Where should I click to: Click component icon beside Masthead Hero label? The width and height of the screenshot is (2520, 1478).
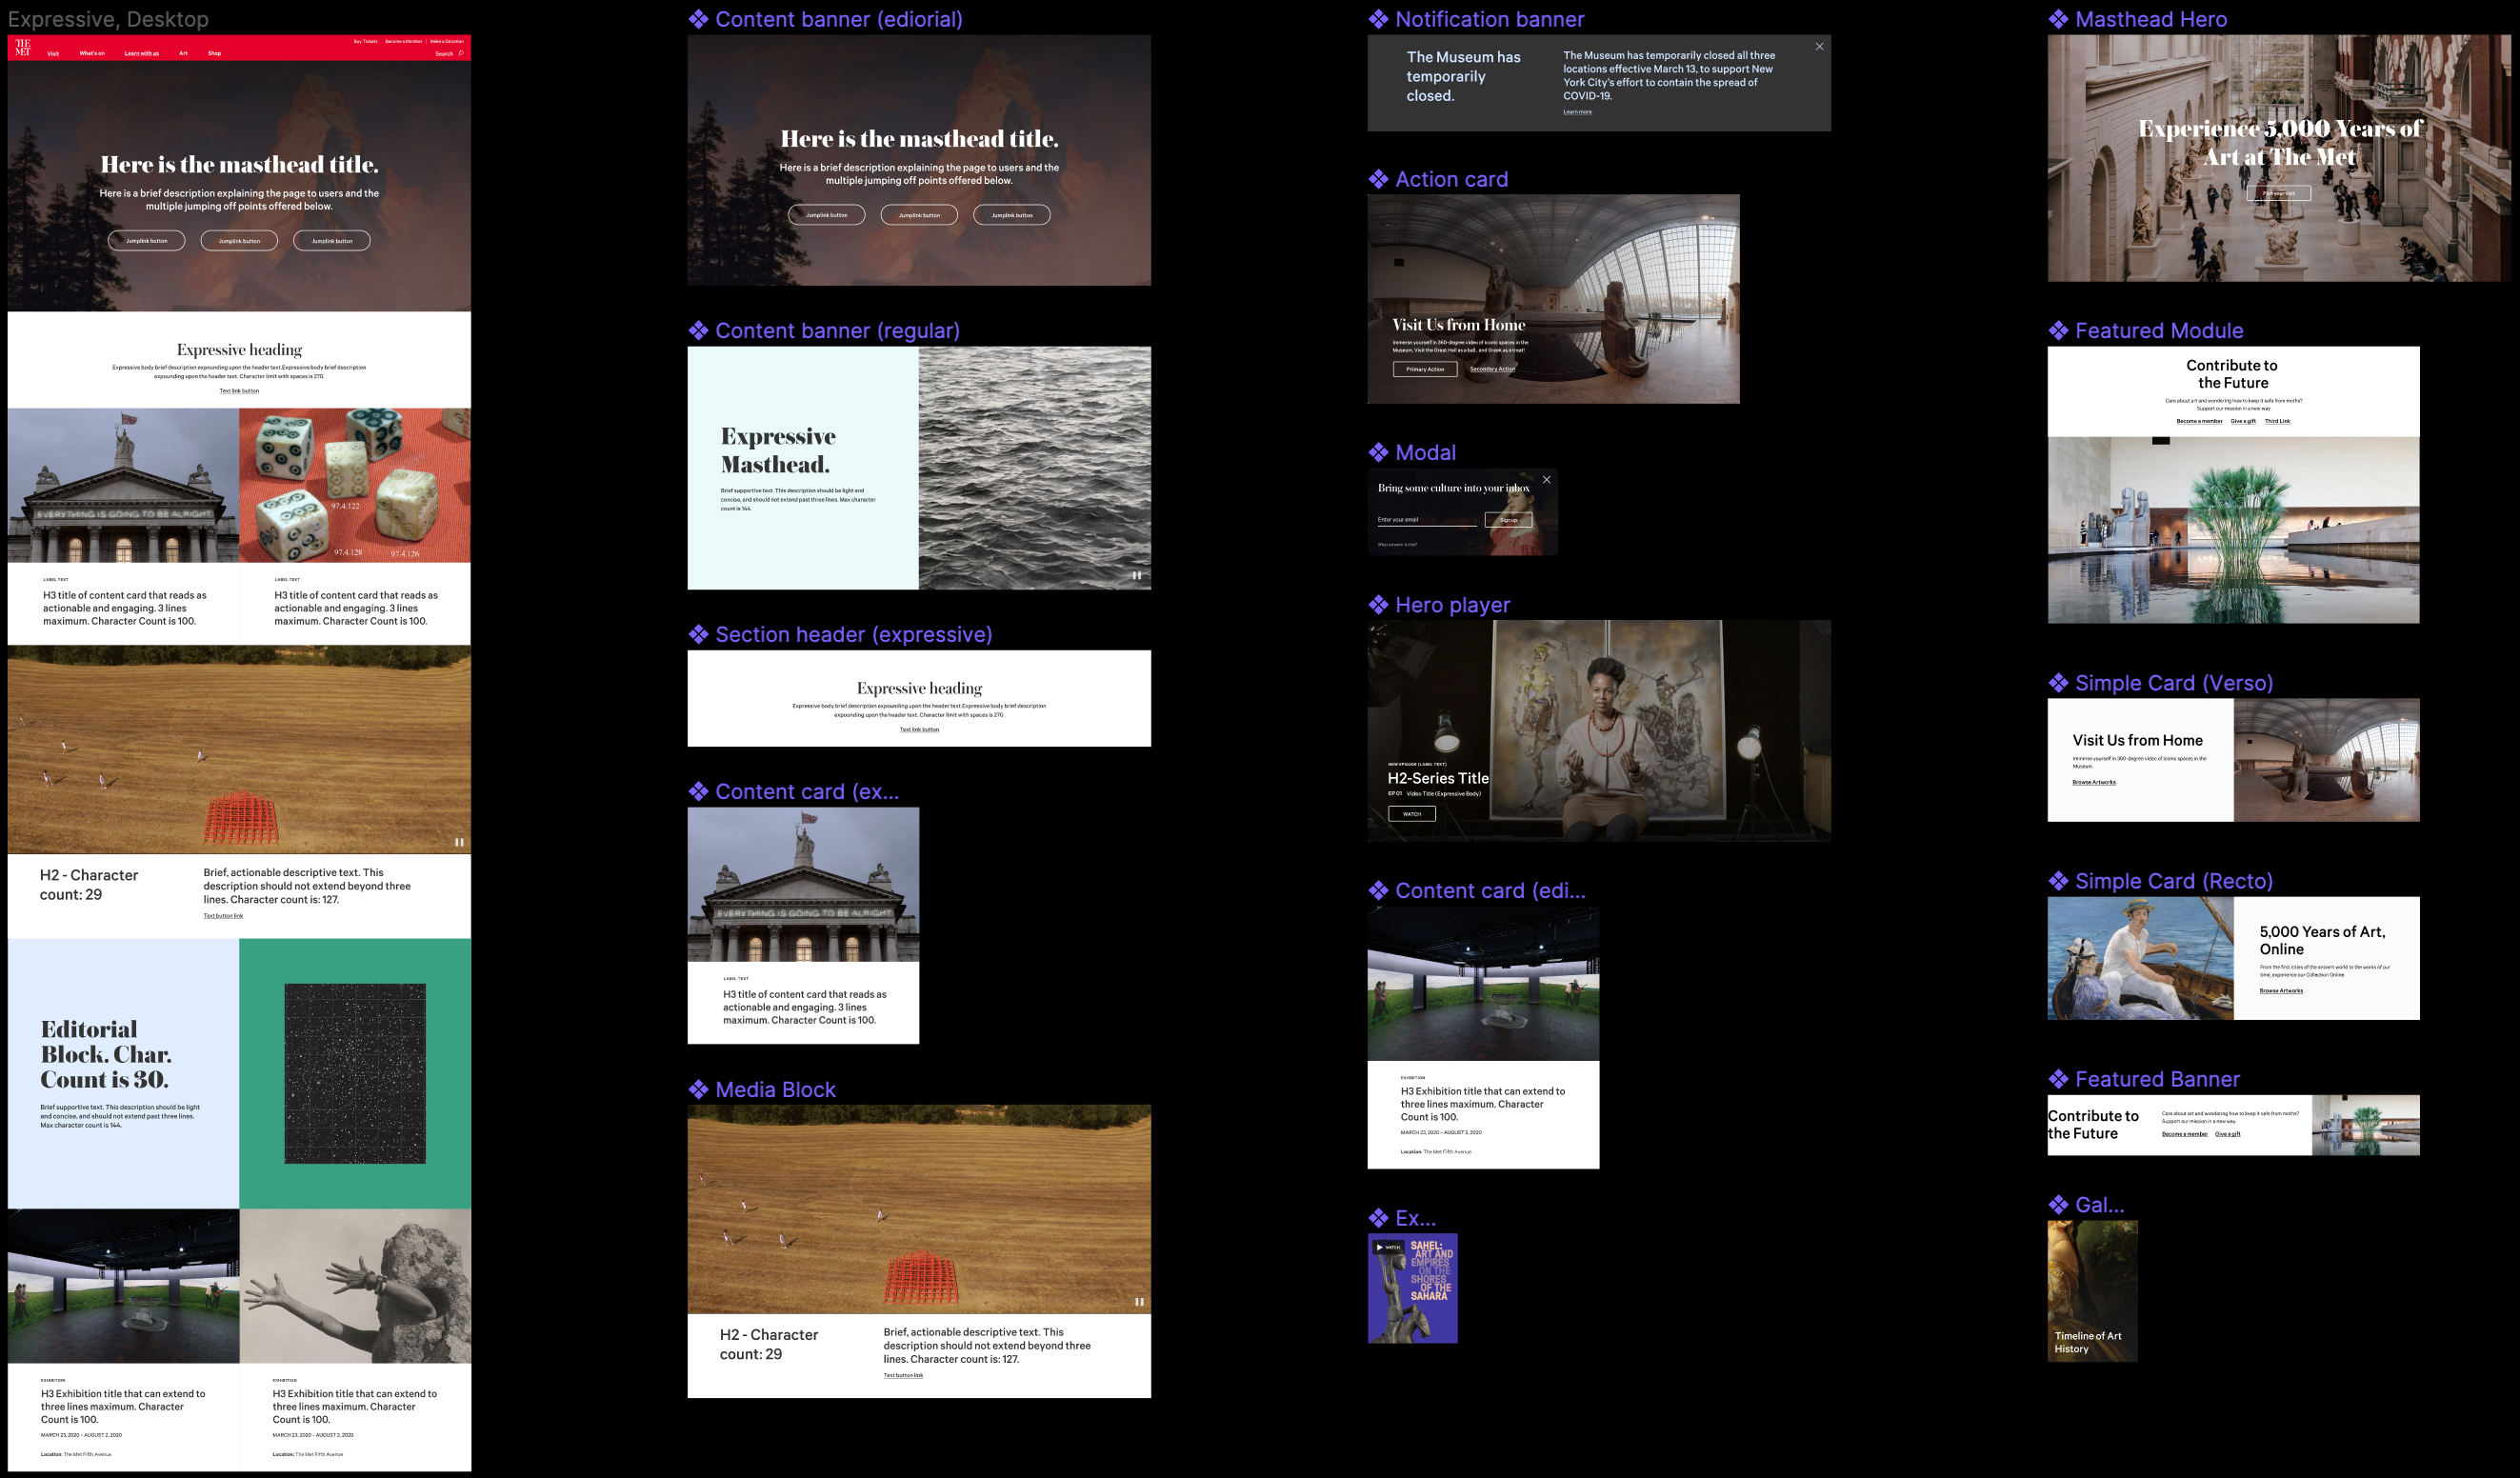click(2058, 19)
